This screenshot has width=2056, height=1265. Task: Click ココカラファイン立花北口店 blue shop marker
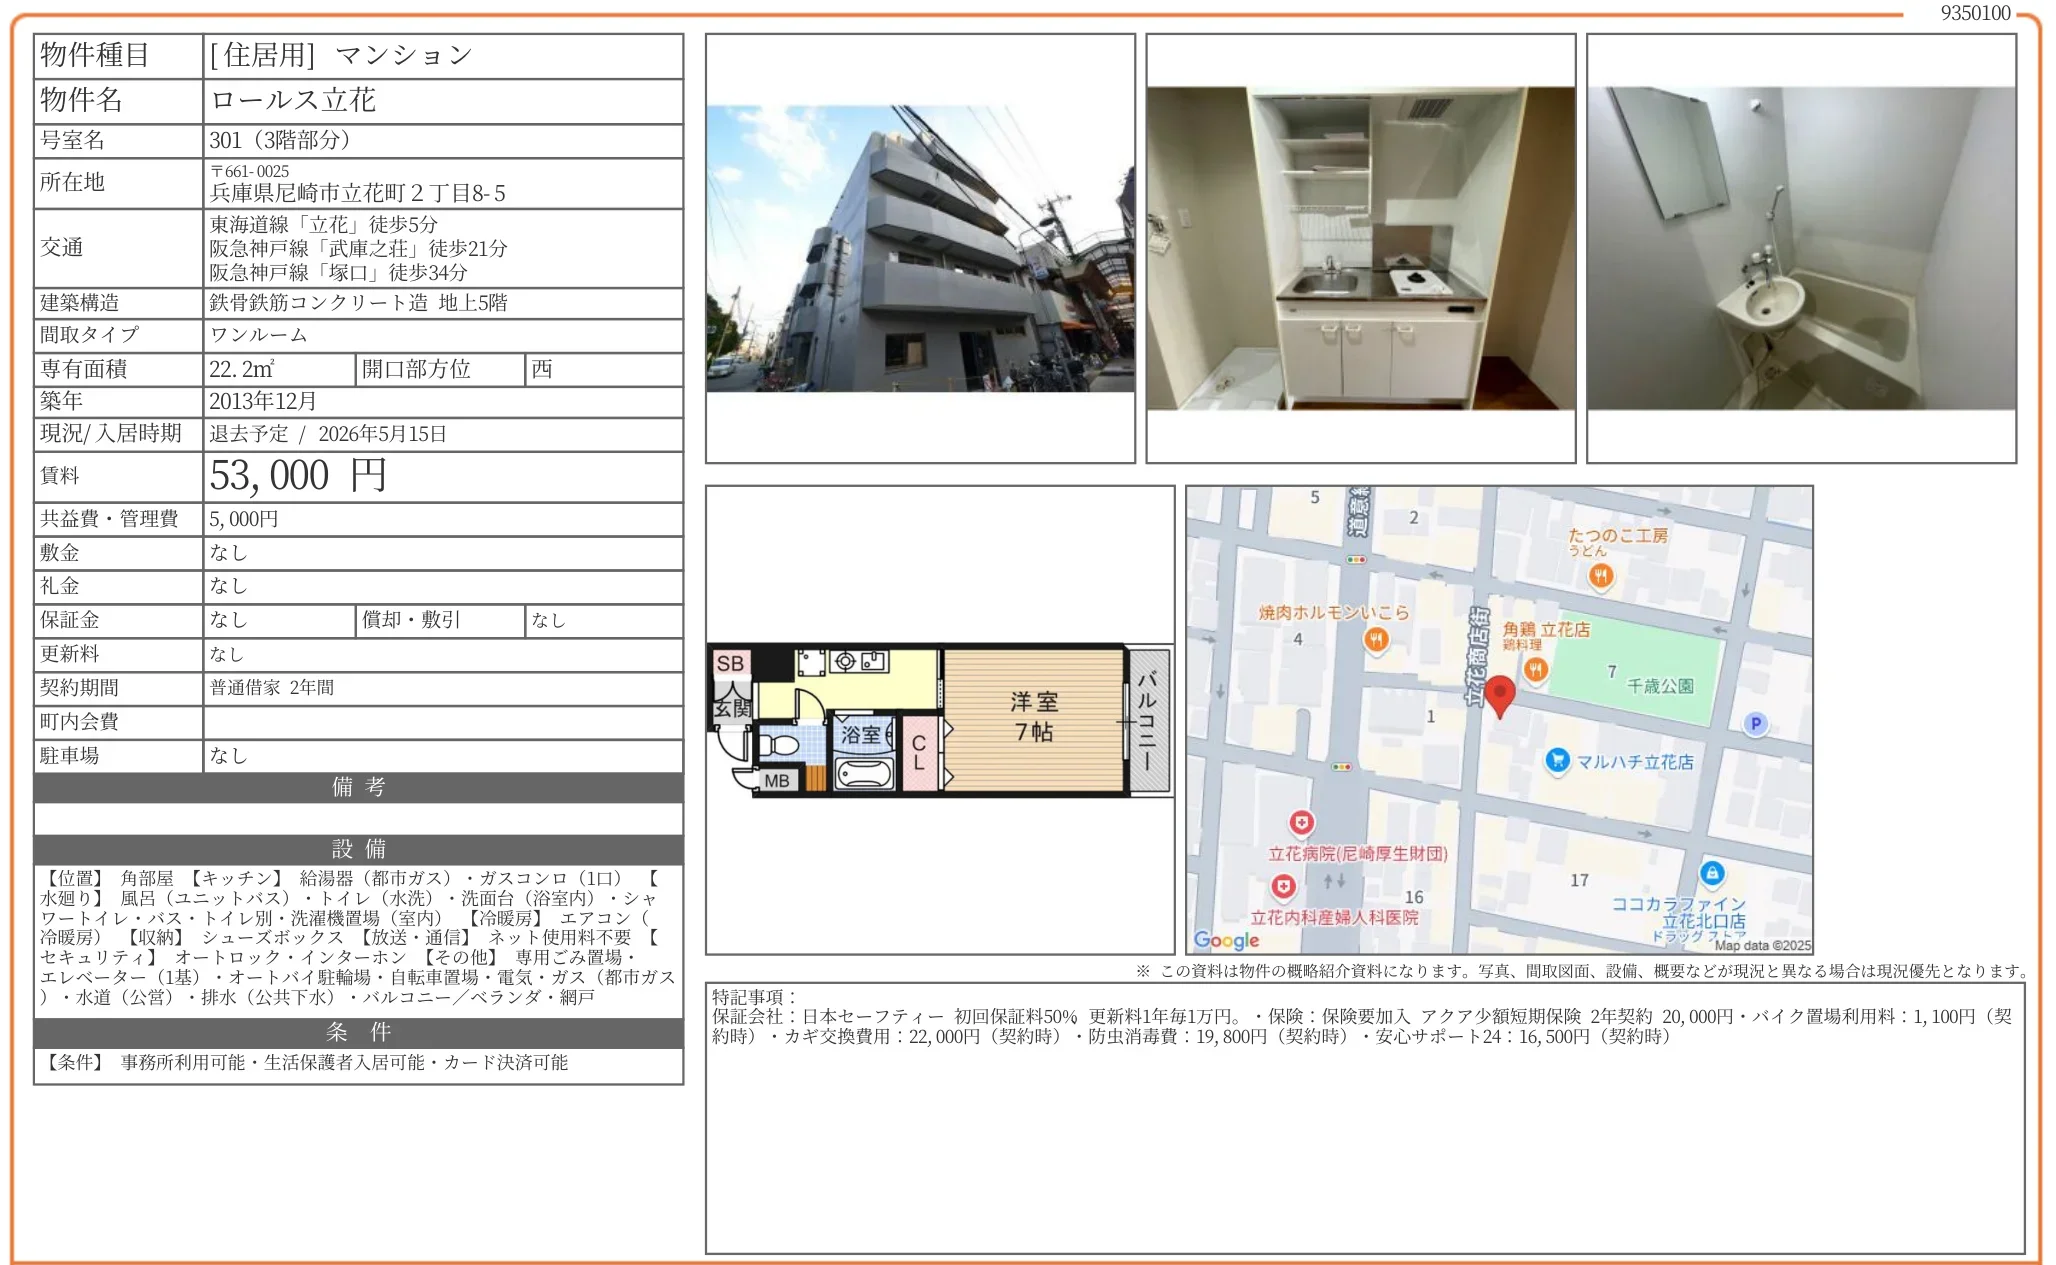click(1712, 873)
